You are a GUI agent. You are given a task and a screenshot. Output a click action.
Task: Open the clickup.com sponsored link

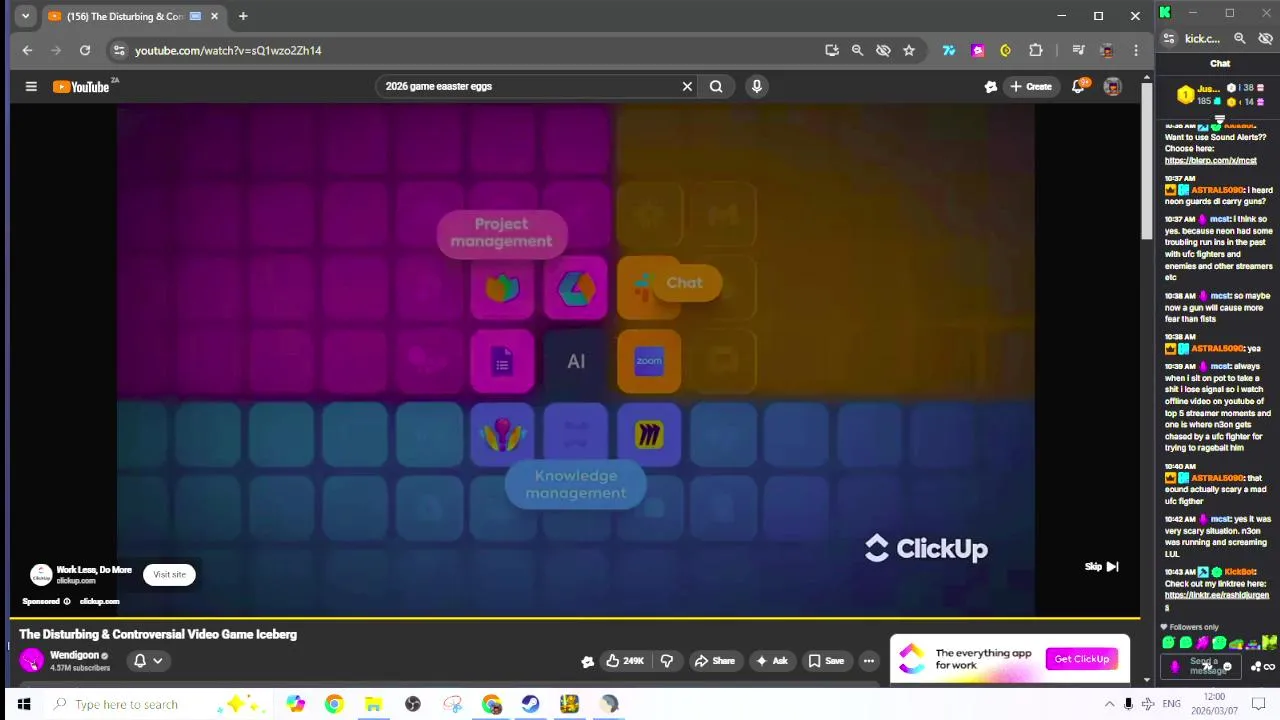(x=99, y=602)
